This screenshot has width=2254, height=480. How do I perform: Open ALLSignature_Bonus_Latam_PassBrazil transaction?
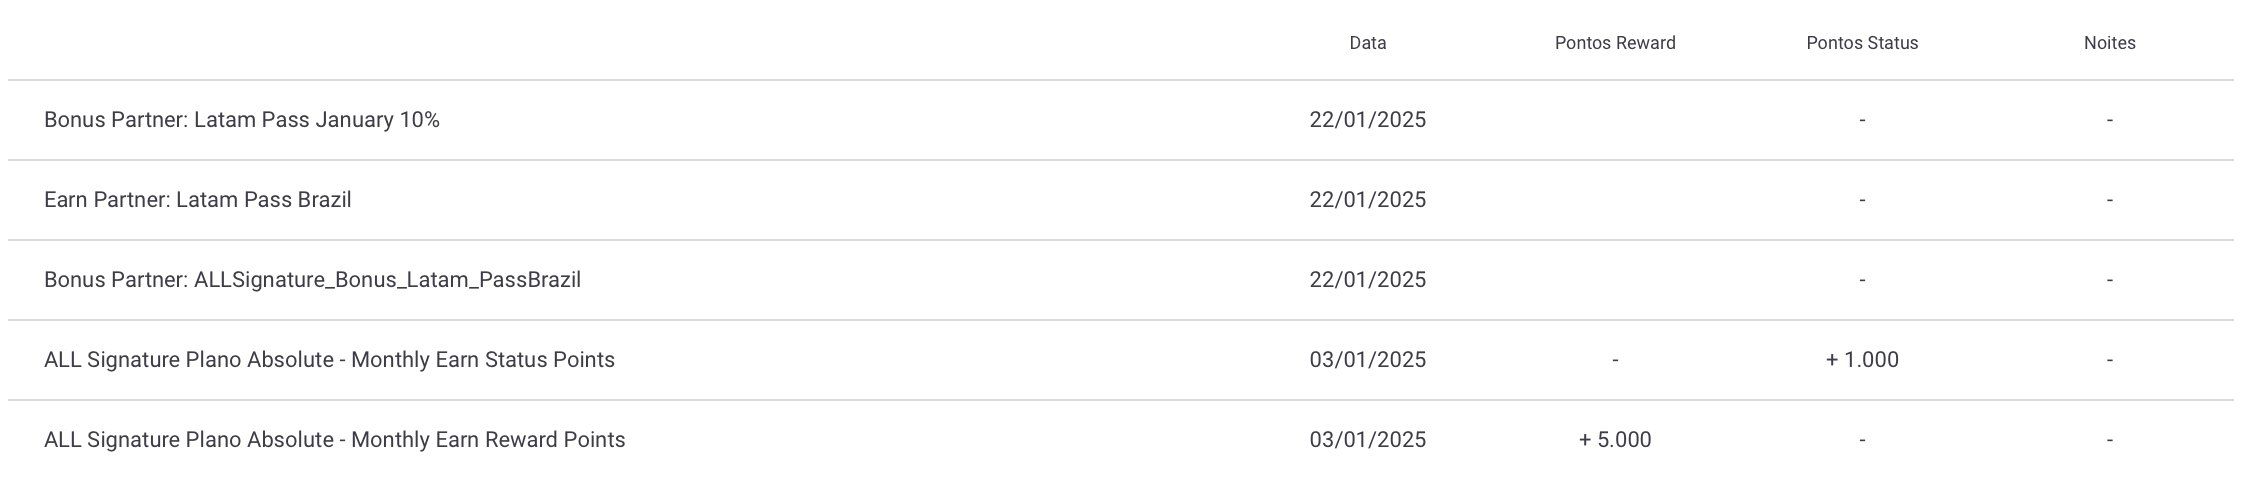point(1120,280)
